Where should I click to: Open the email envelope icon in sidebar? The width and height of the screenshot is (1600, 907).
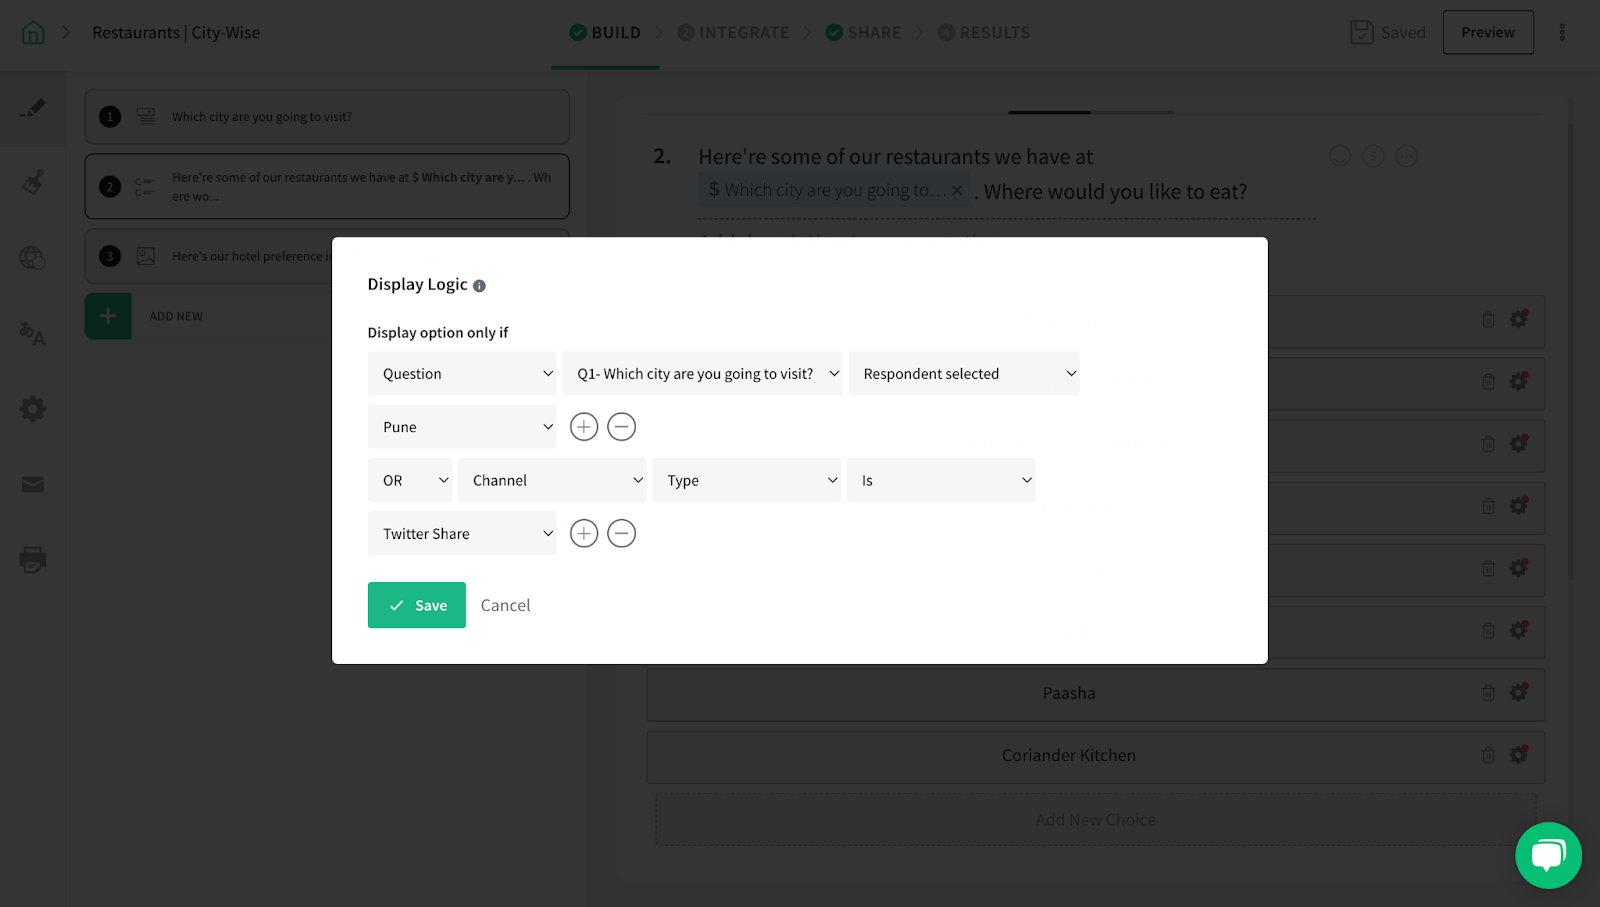click(x=33, y=484)
